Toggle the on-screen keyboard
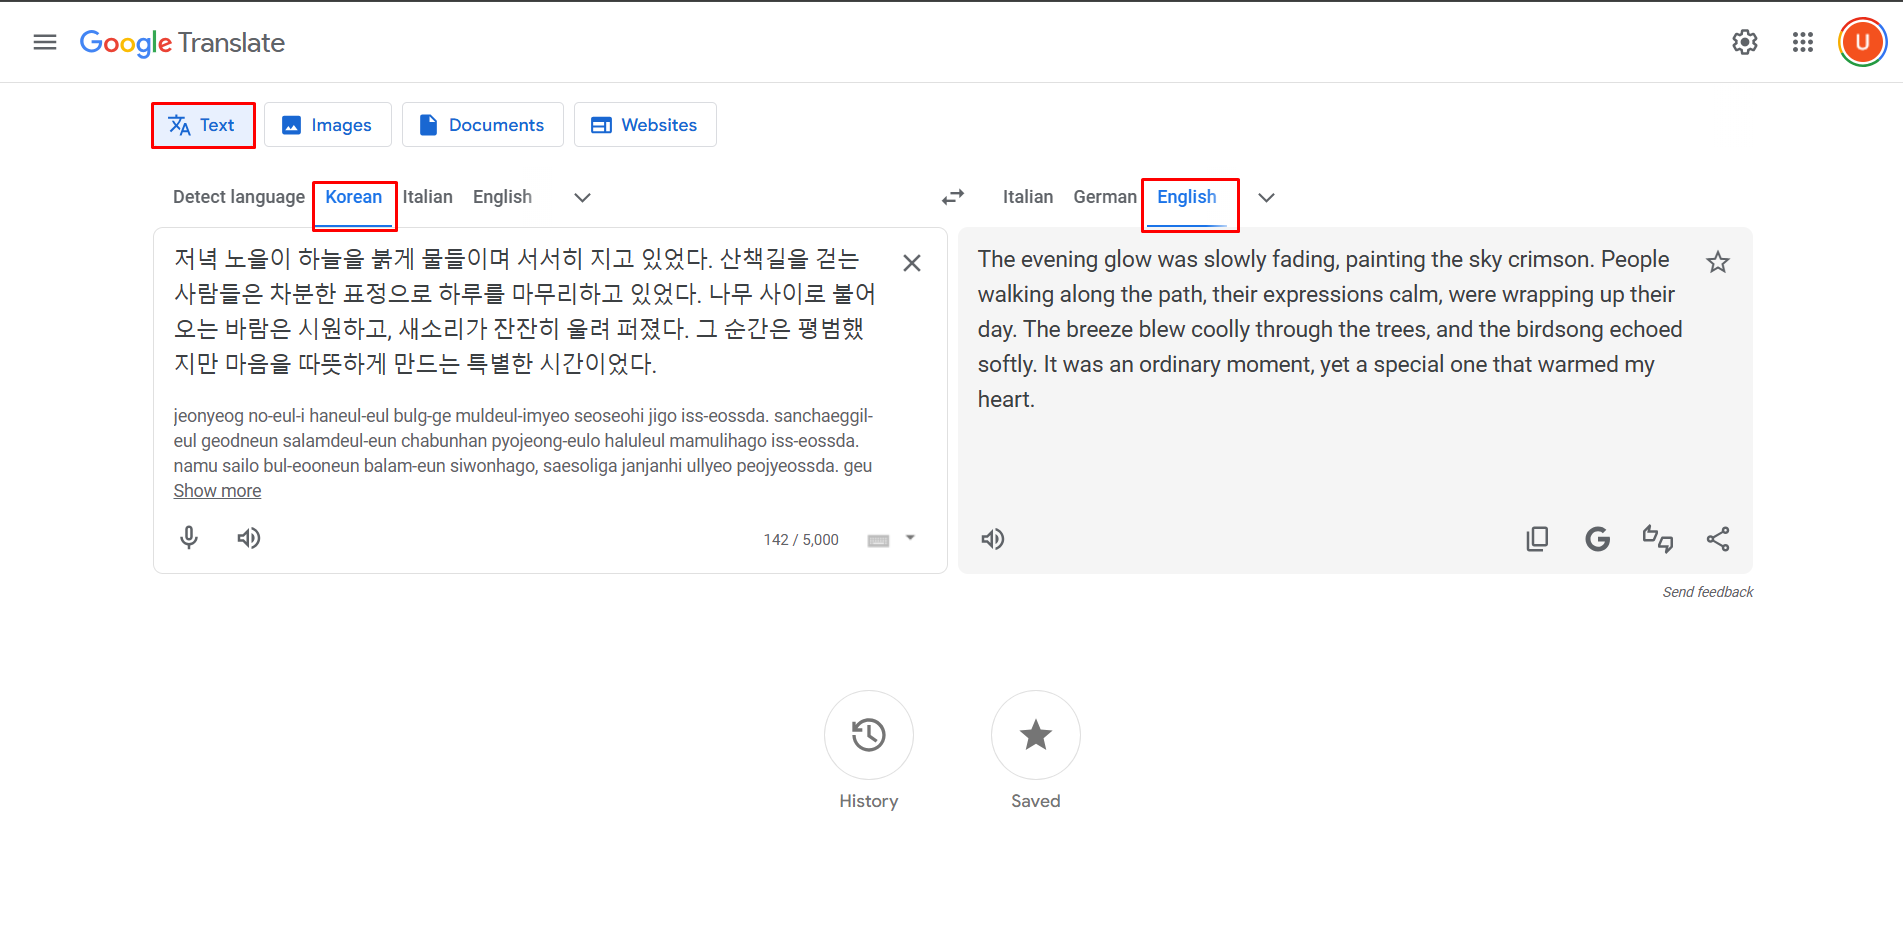The image size is (1903, 944). [x=876, y=539]
